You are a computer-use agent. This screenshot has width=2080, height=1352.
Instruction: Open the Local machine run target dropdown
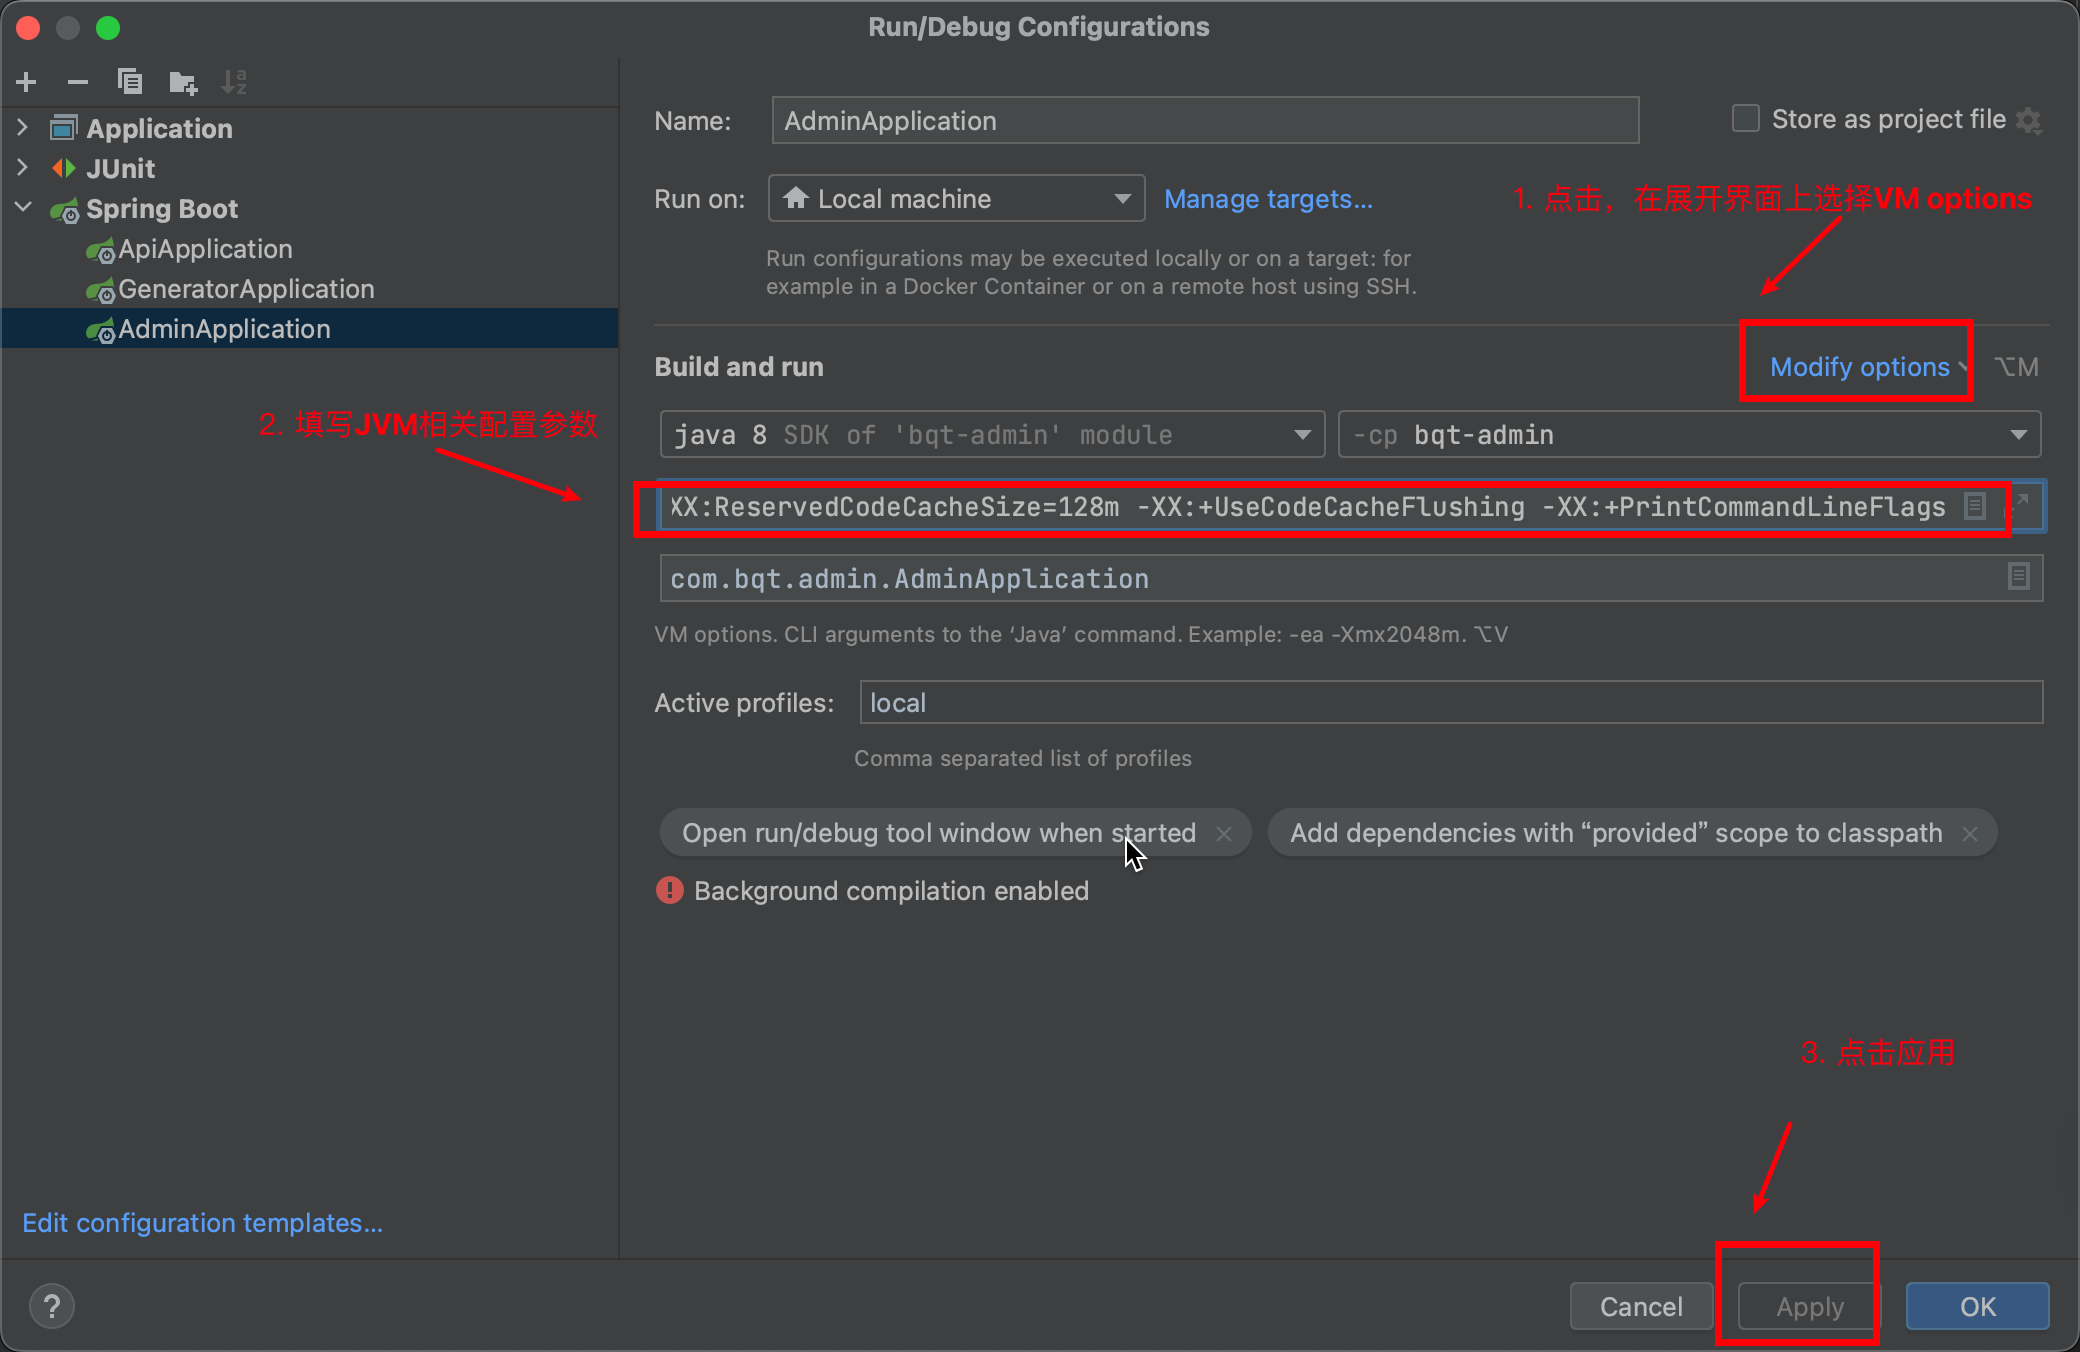click(956, 199)
